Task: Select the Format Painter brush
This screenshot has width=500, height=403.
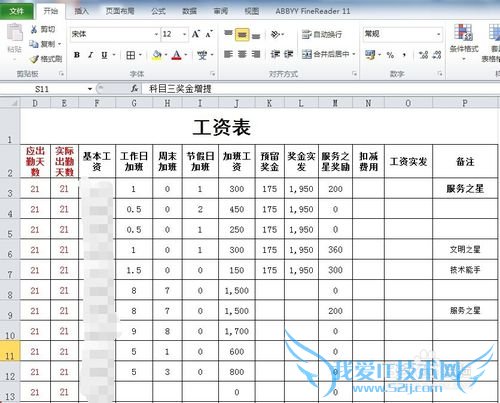Action: coord(35,59)
